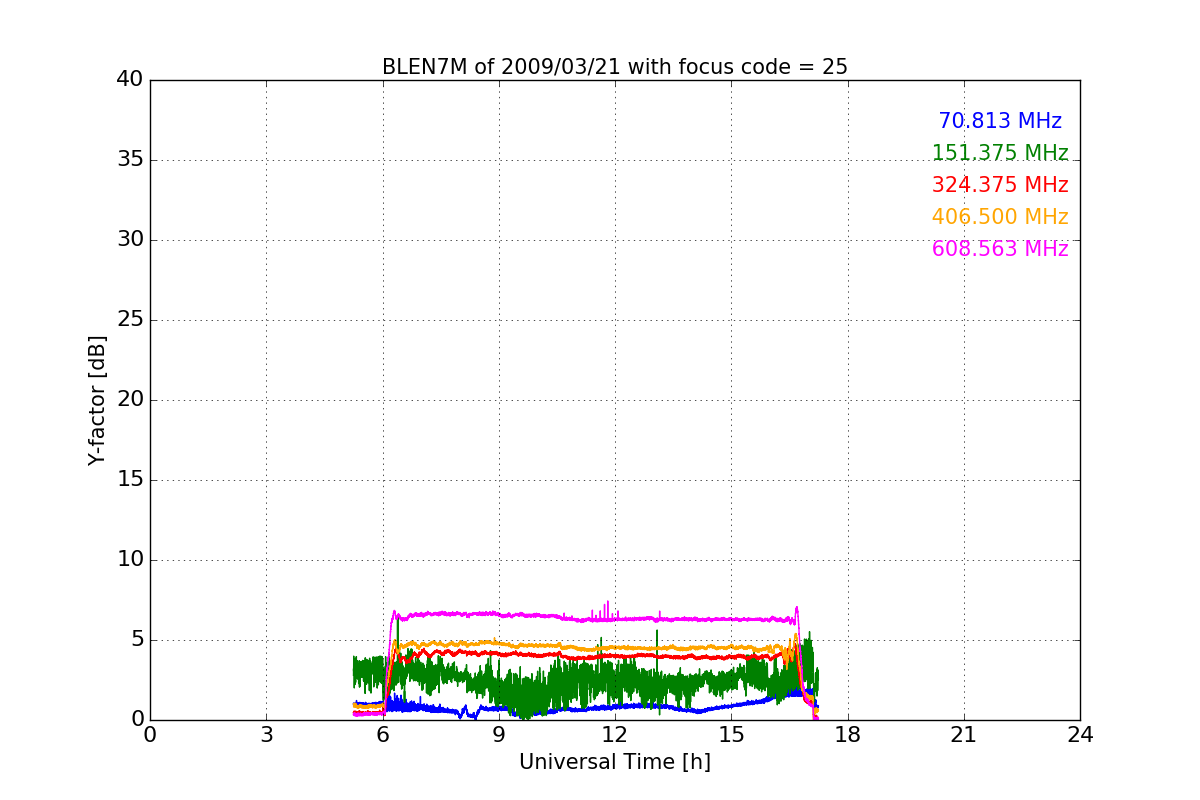Image resolution: width=1200 pixels, height=800 pixels.
Task: Click the y-axis tick label 15
Action: click(130, 480)
